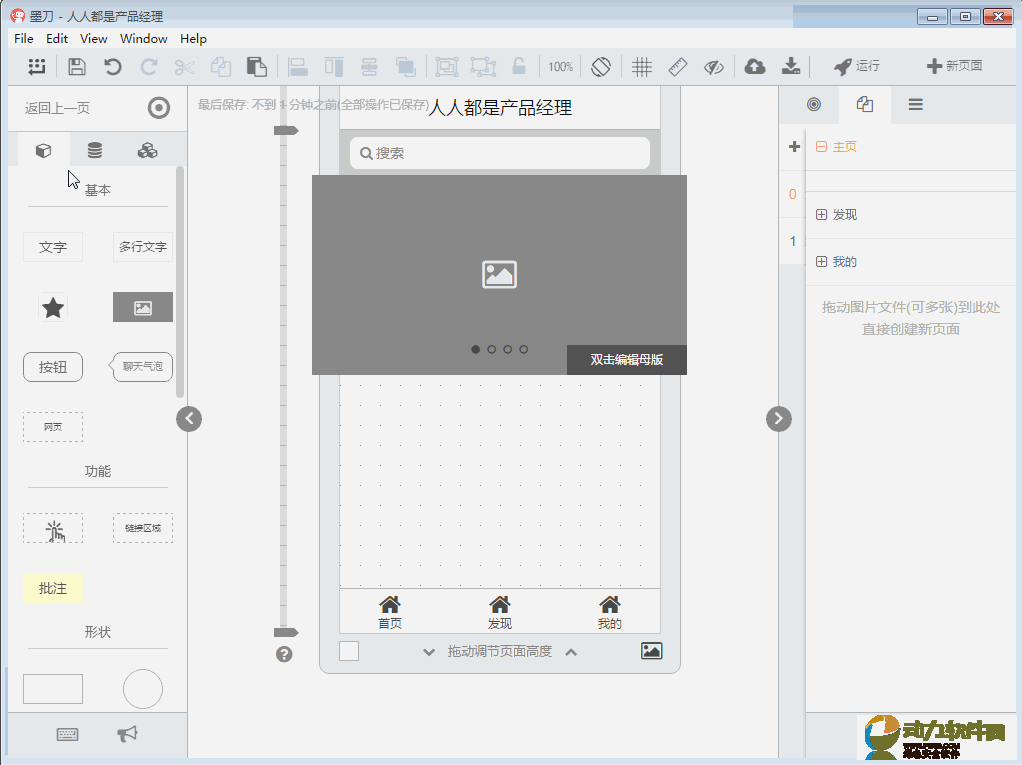Screen dimensions: 1022x765
Task: Toggle hidden elements visibility eye icon
Action: point(714,66)
